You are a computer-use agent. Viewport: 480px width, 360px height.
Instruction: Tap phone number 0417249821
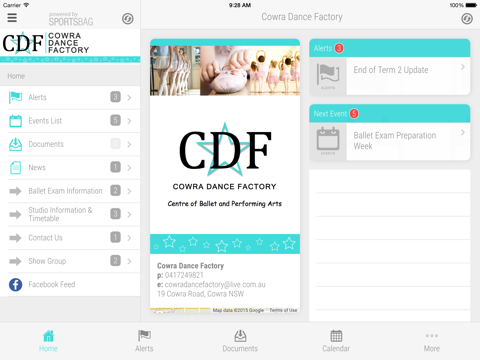(184, 275)
